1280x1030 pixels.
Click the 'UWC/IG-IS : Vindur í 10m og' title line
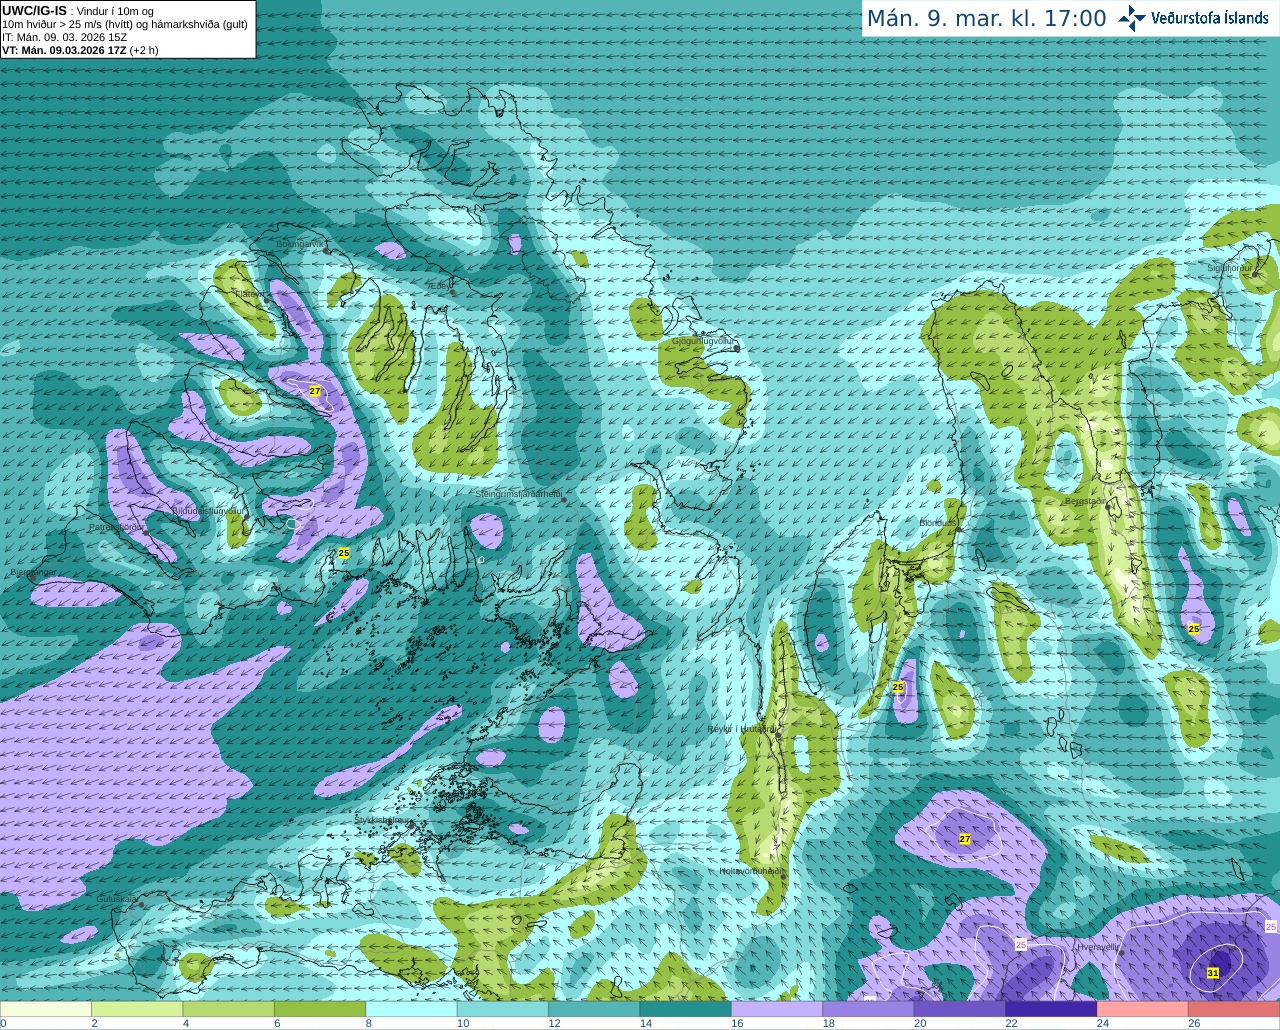point(78,11)
